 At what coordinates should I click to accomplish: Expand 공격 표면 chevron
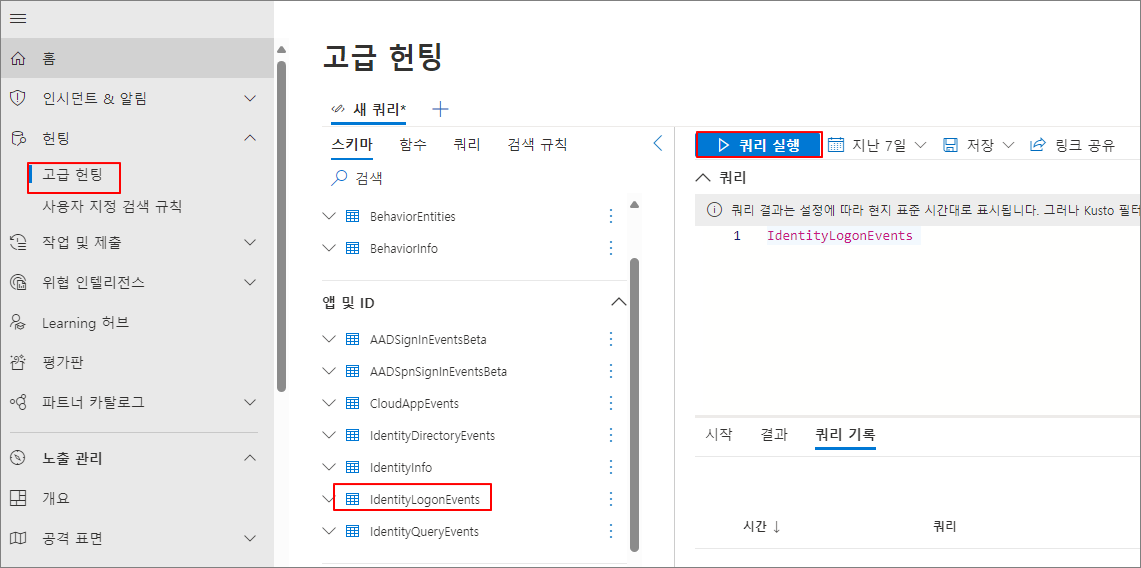coord(250,538)
